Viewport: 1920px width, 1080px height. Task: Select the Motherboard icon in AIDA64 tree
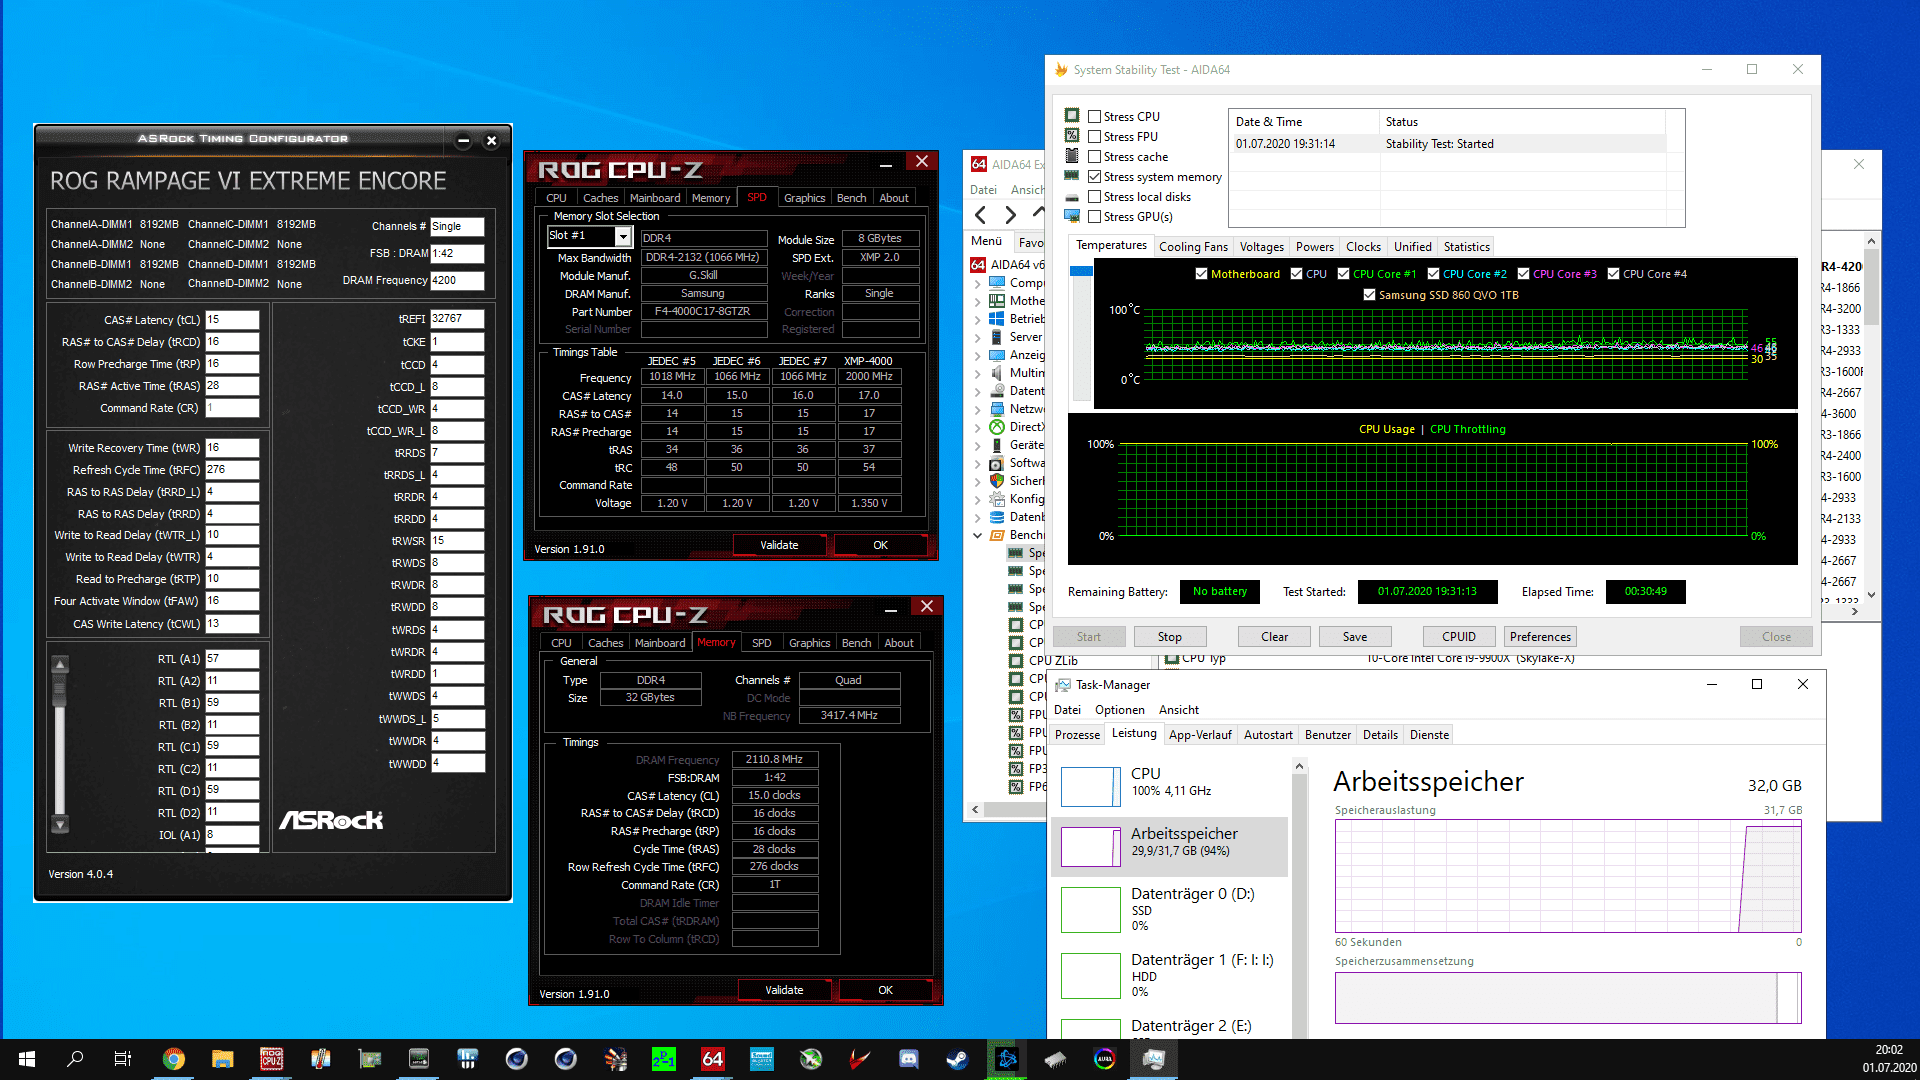click(x=997, y=301)
